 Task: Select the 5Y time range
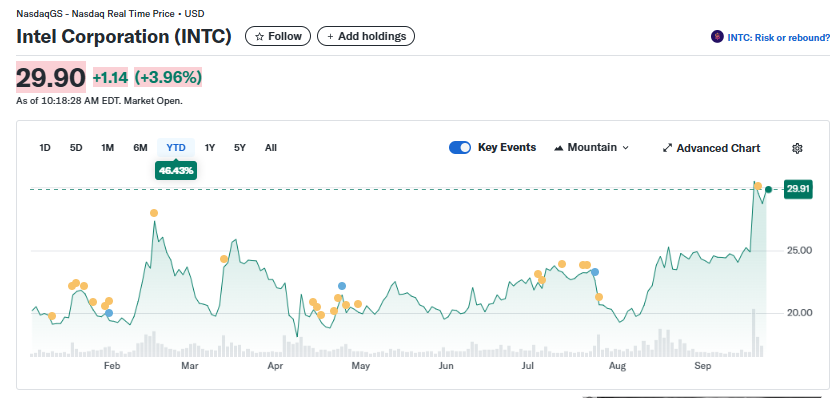(239, 148)
